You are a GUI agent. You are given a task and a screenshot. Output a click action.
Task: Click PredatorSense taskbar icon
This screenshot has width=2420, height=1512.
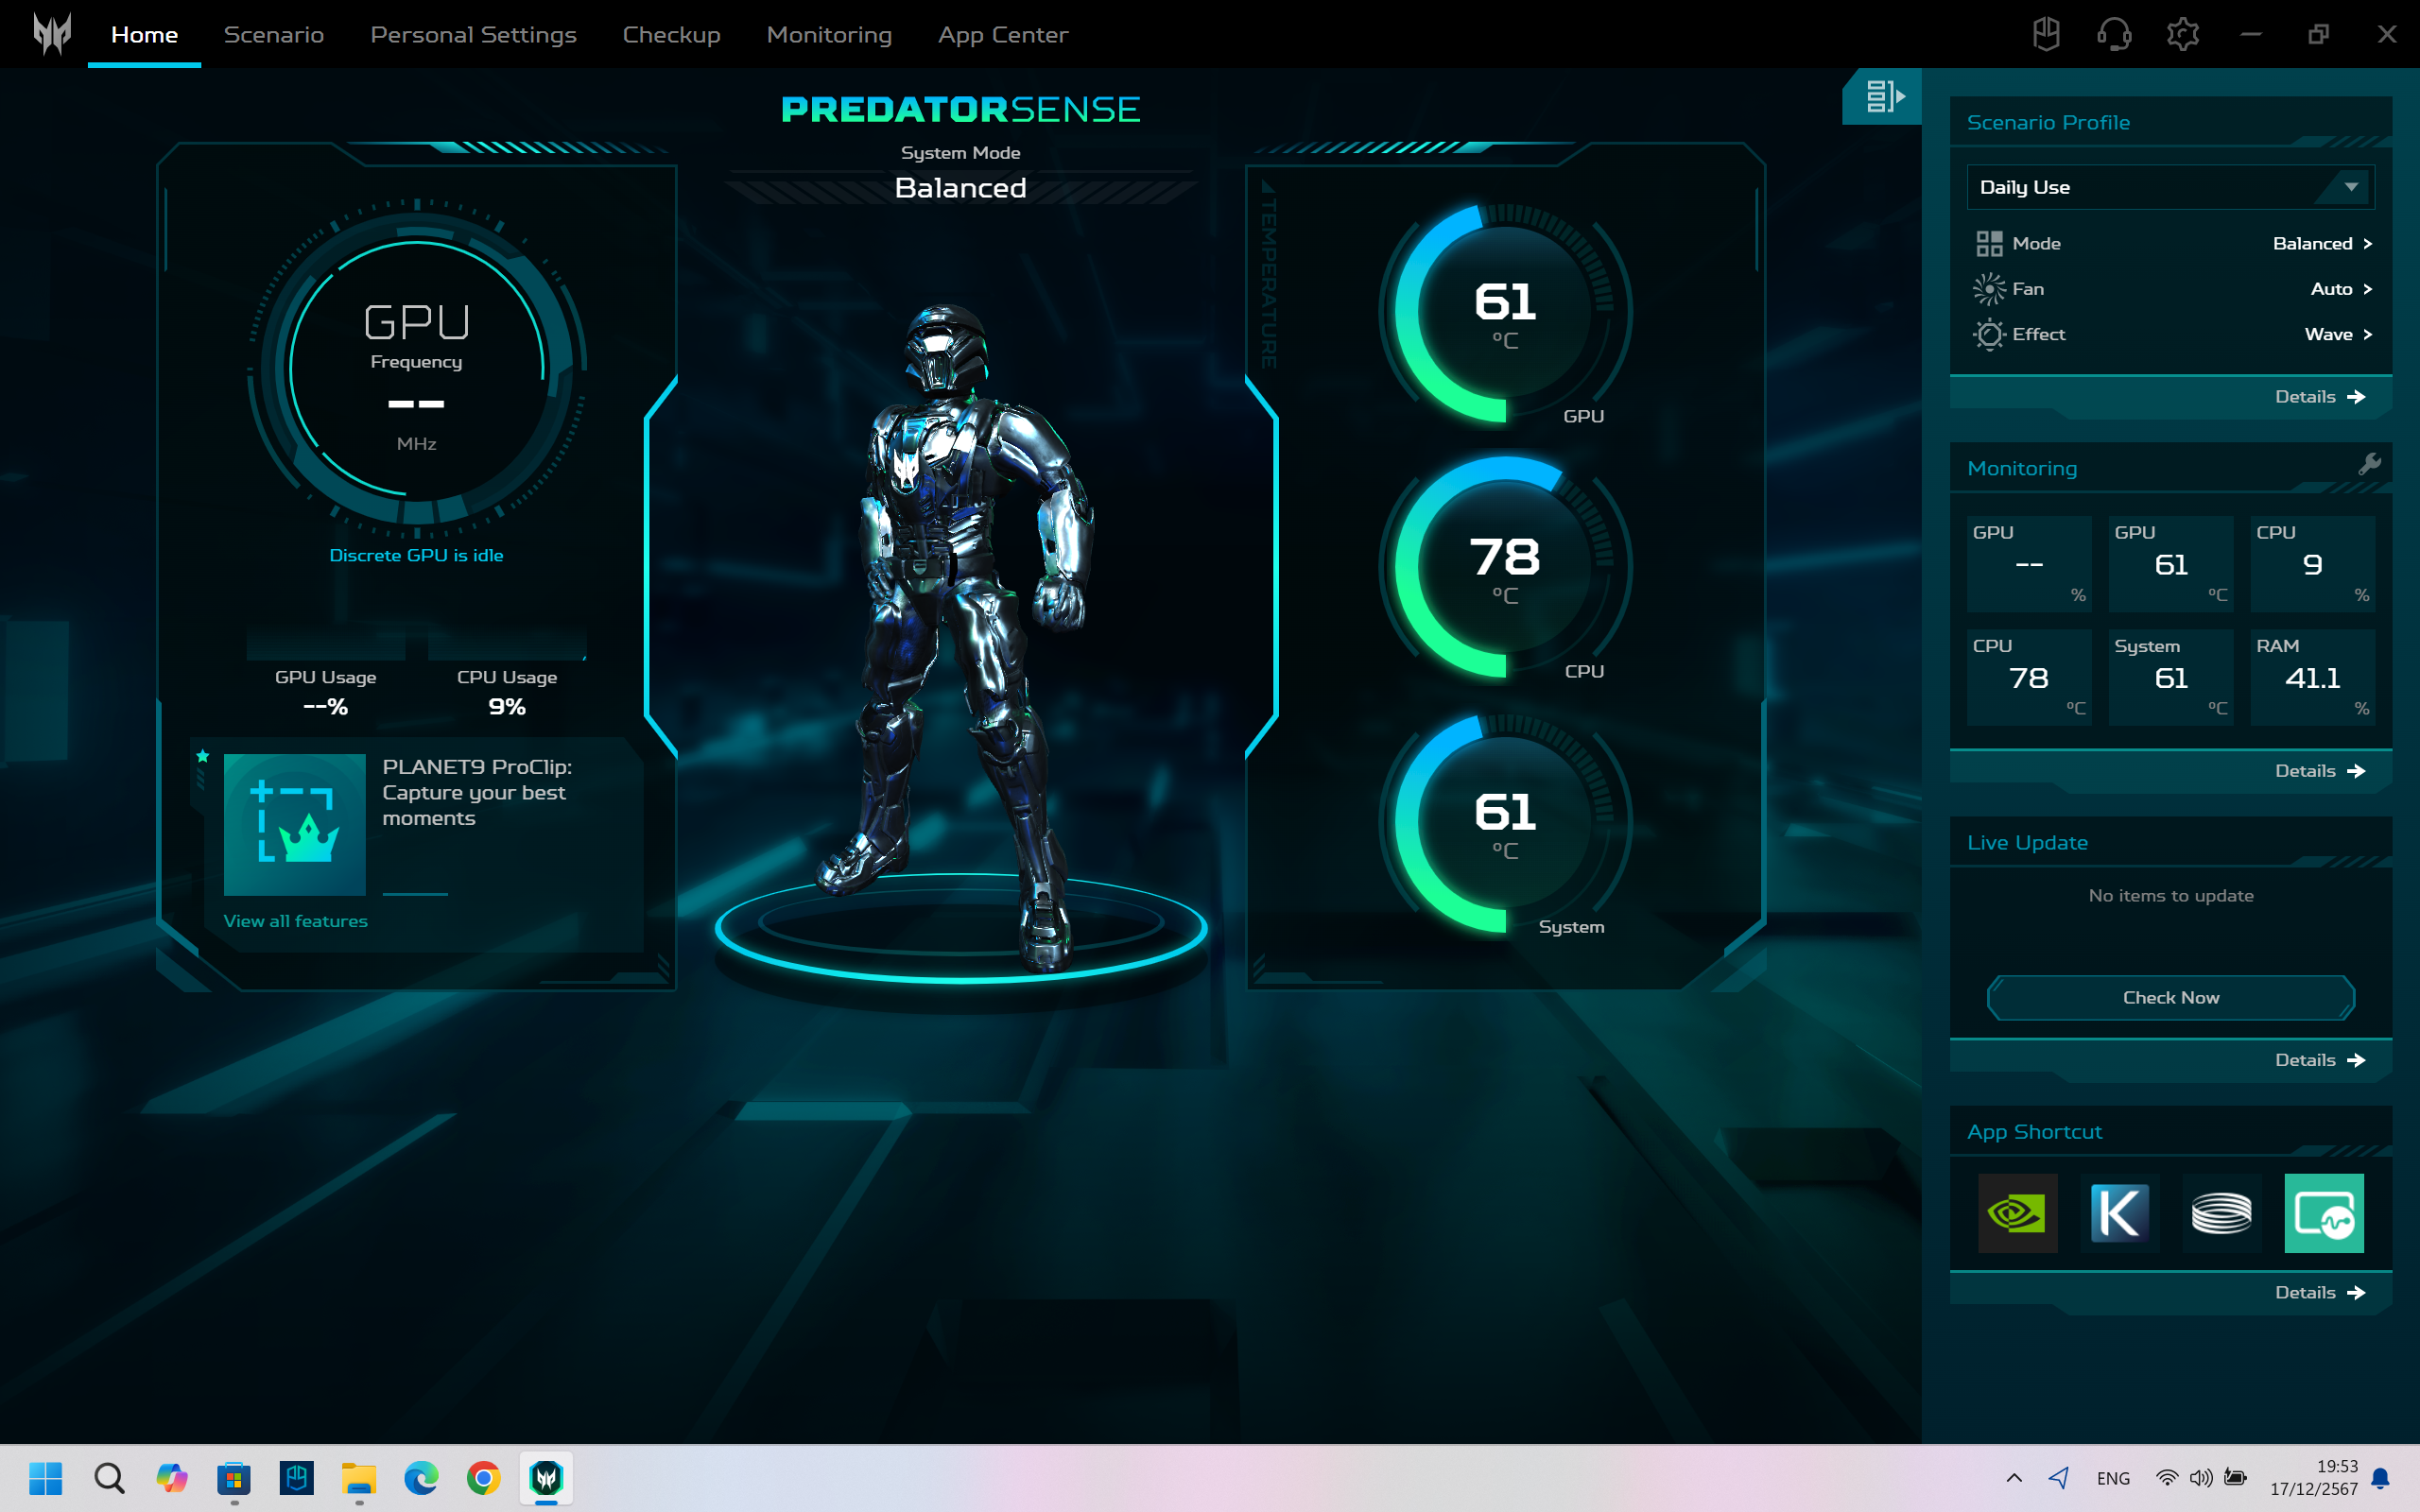pos(546,1477)
